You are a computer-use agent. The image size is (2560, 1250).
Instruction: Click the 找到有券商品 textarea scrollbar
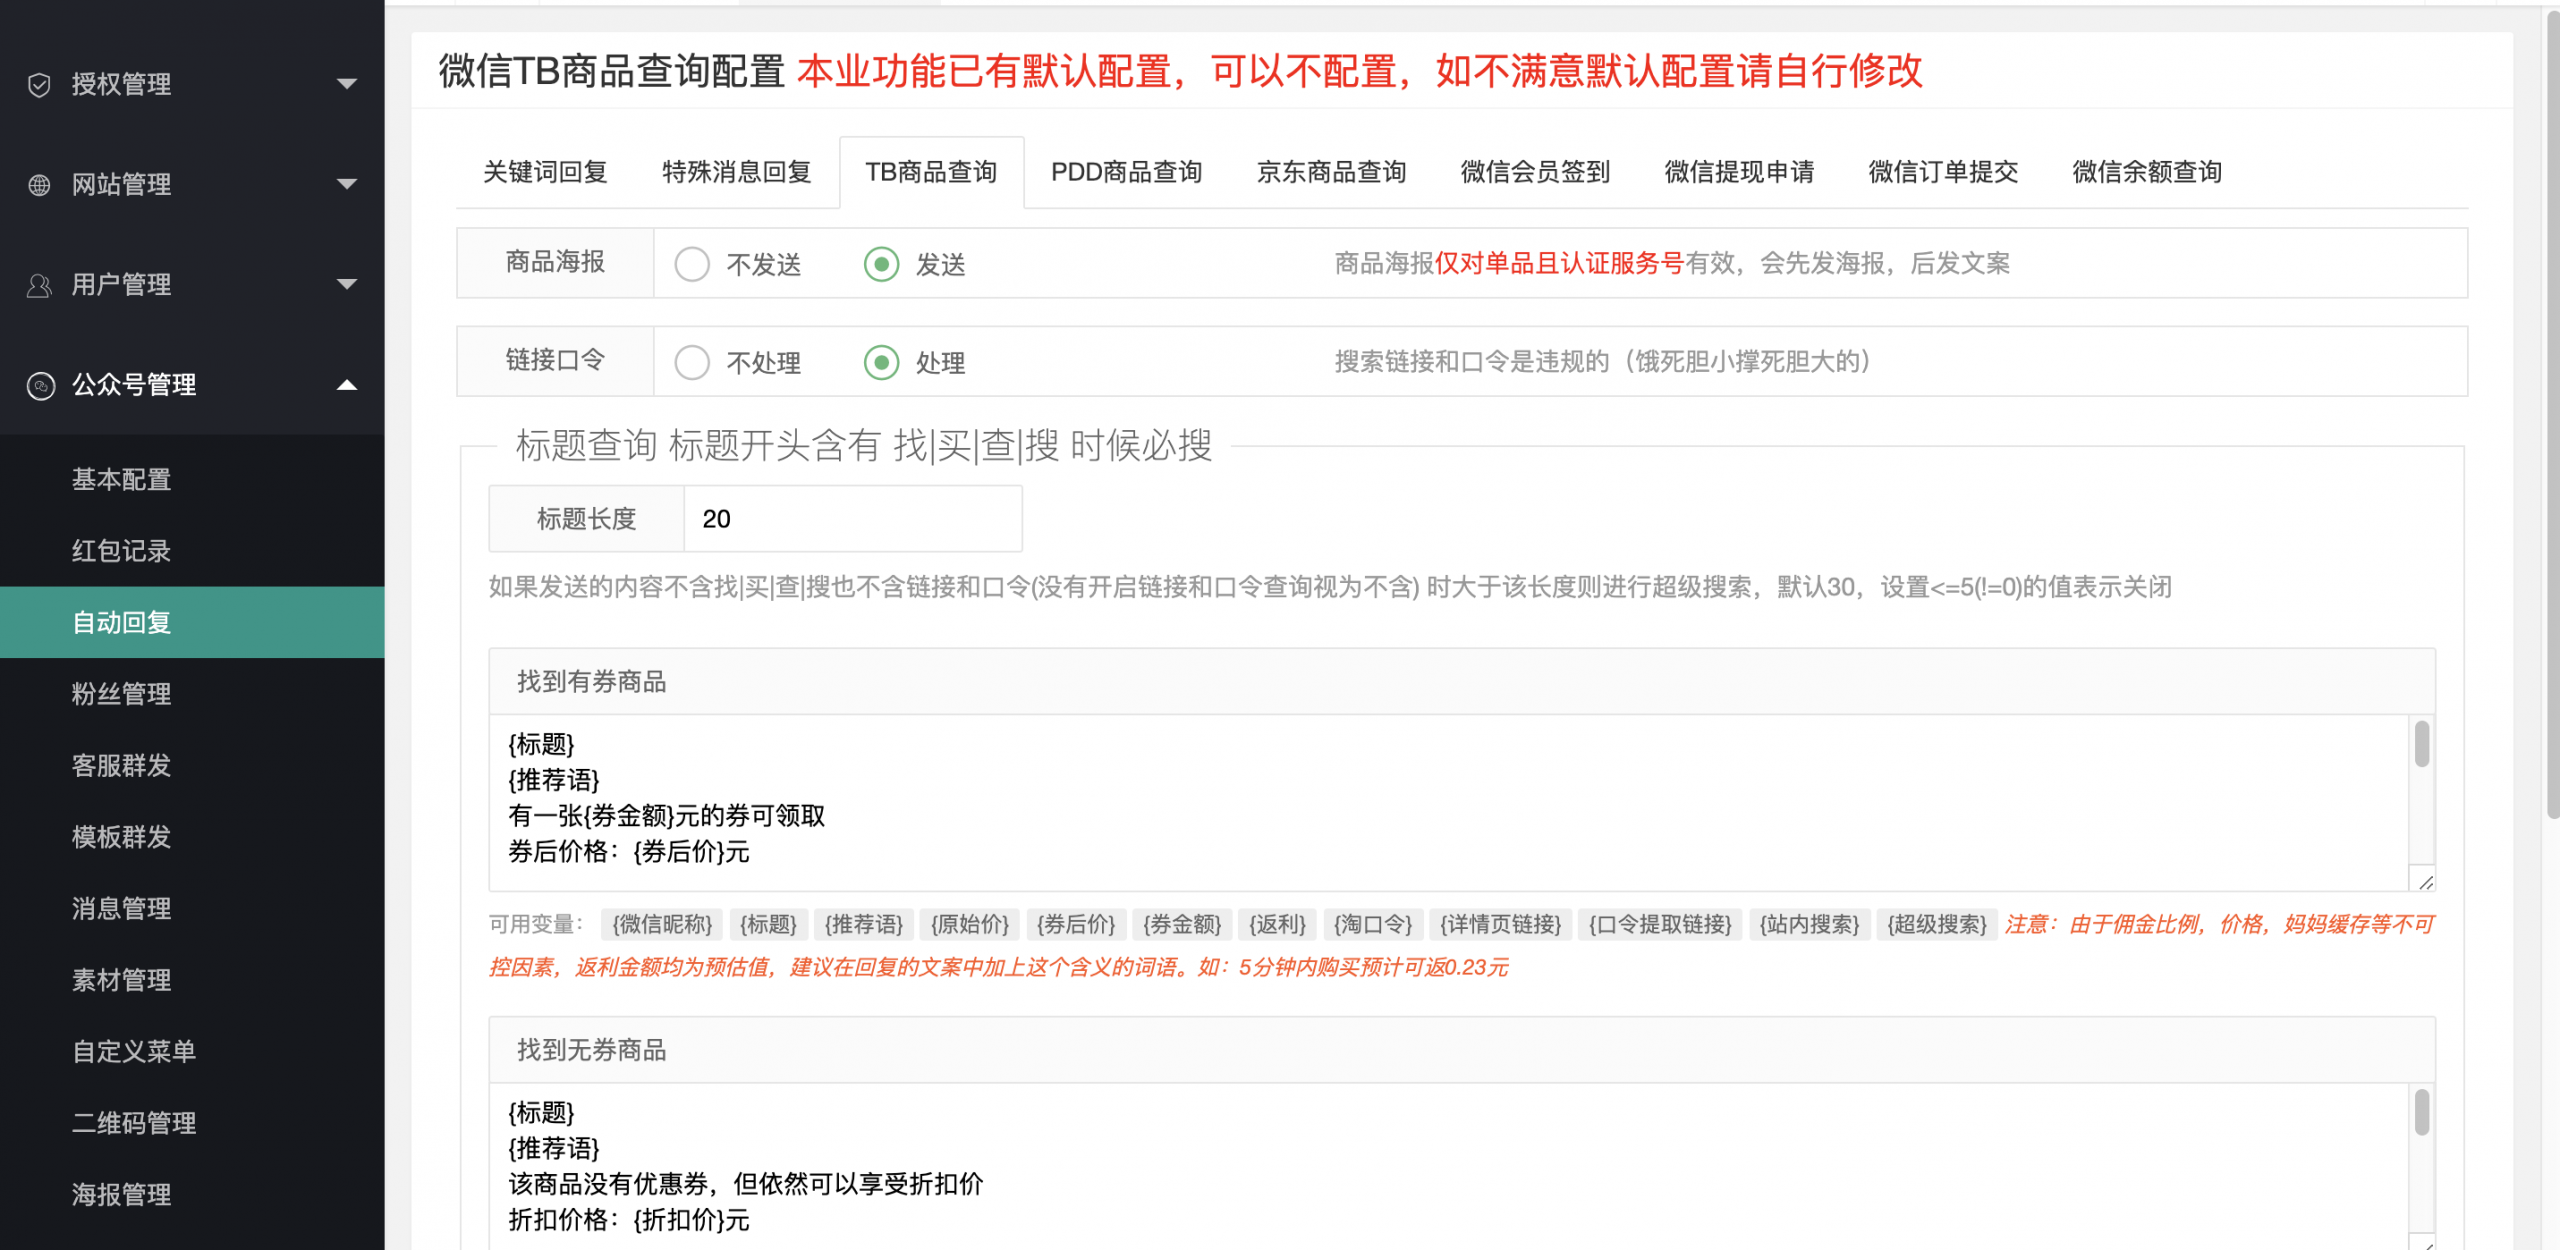click(x=2422, y=744)
